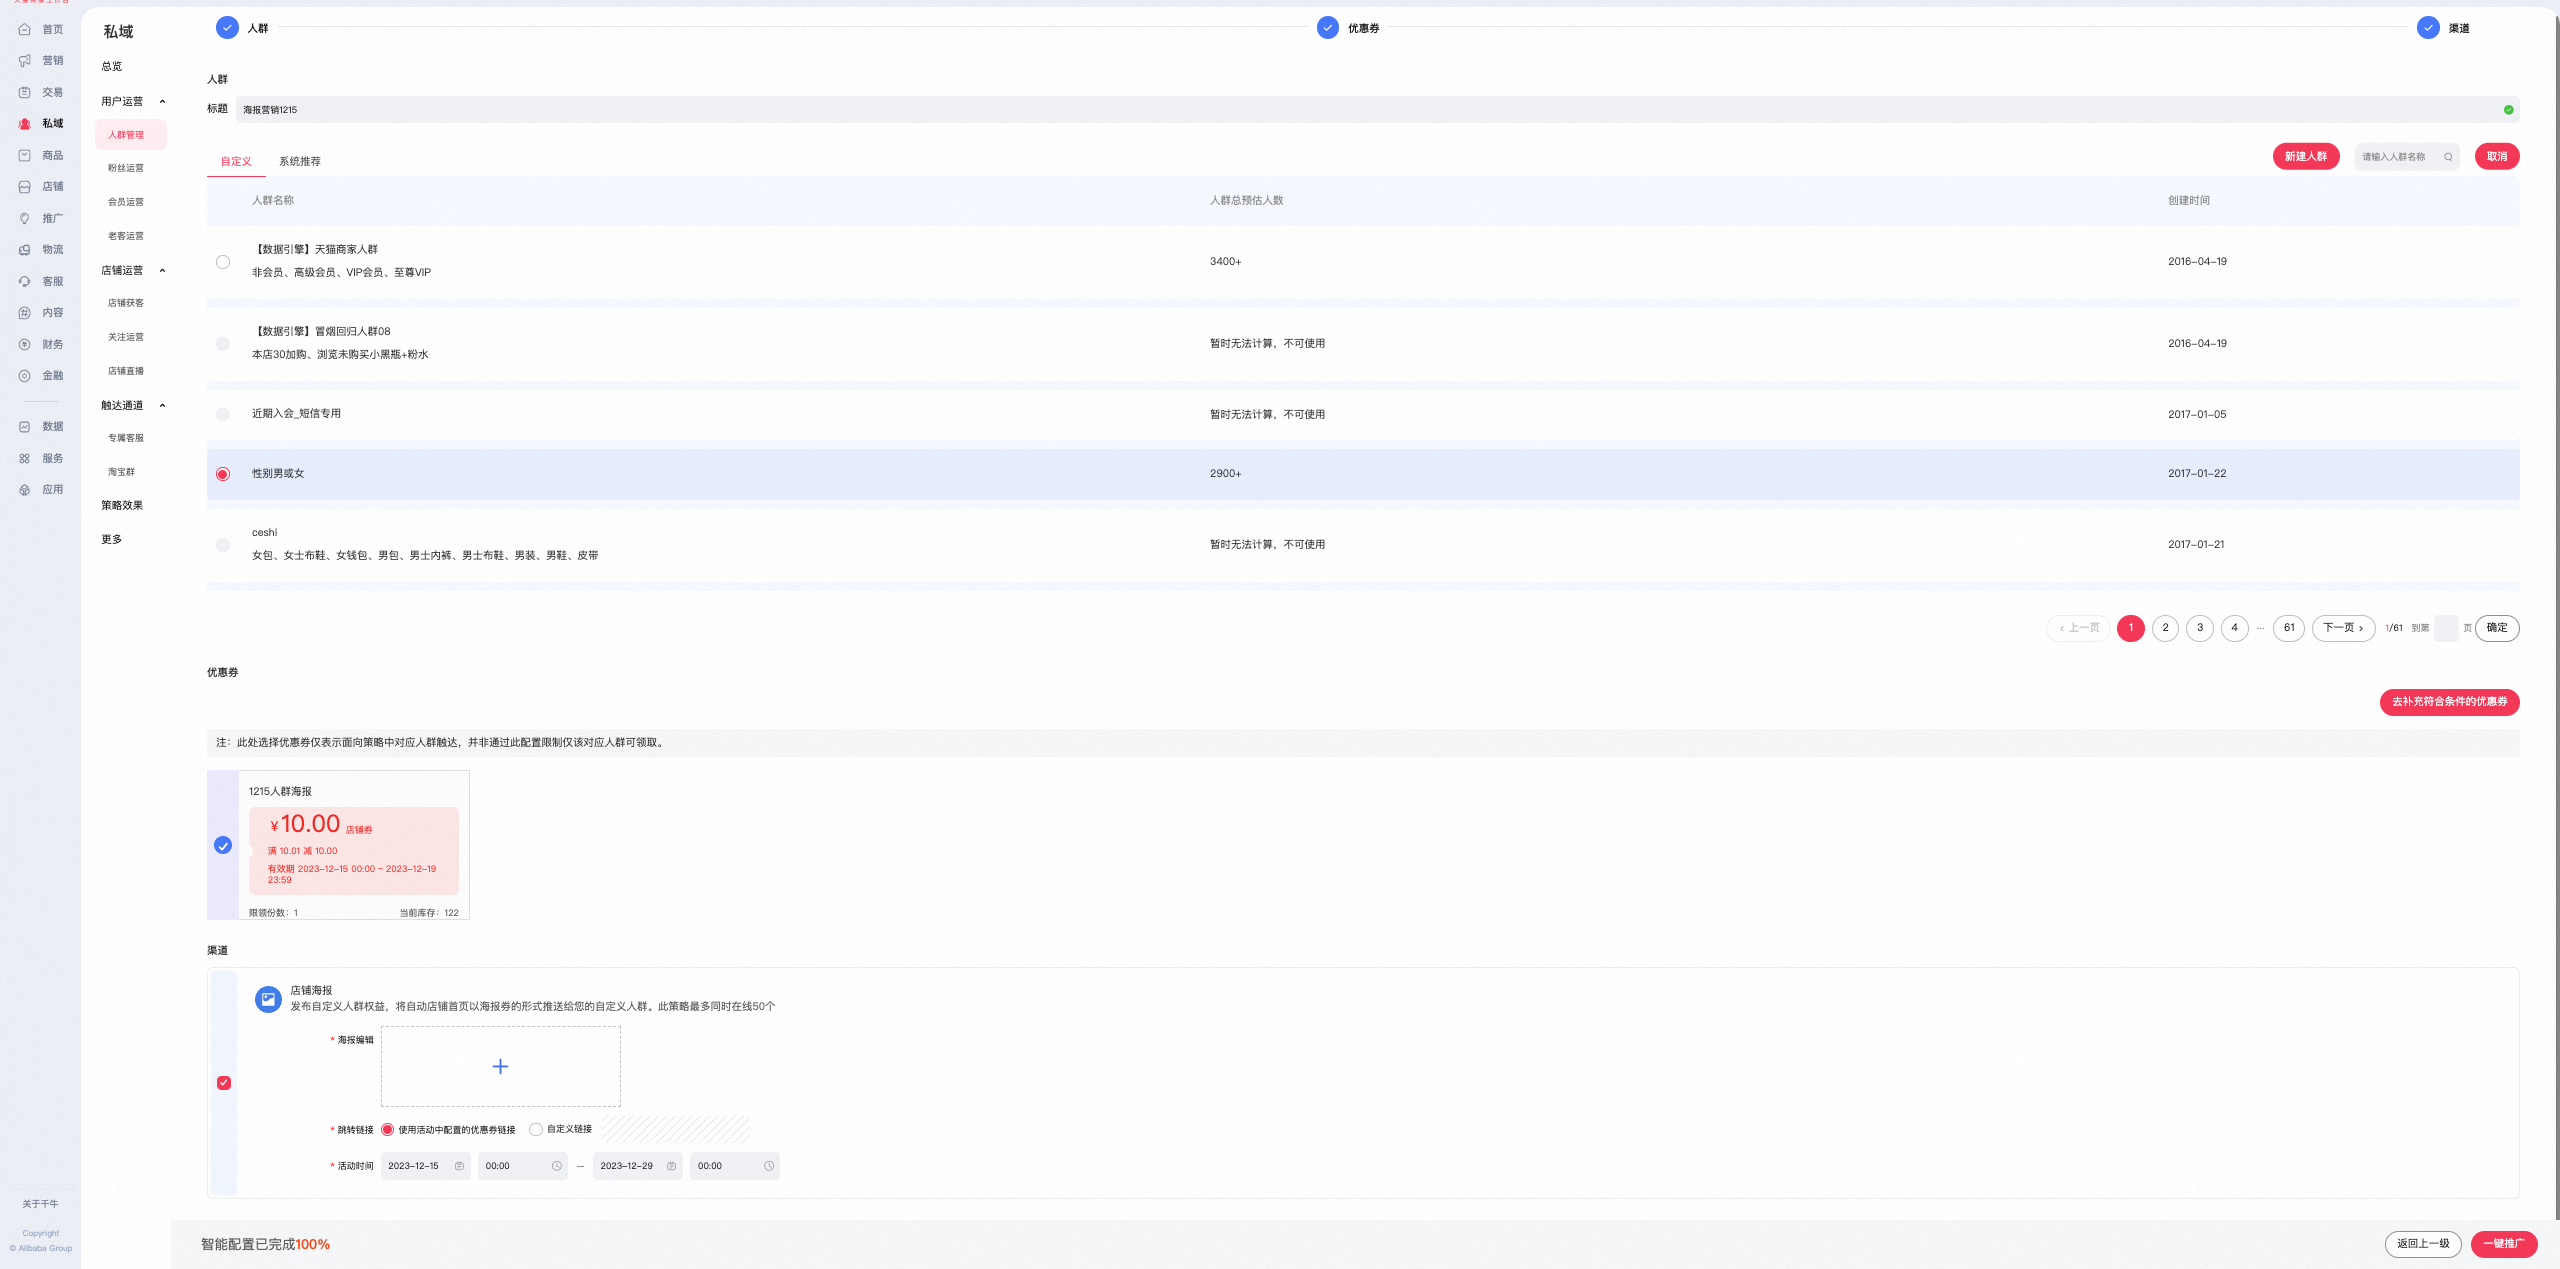
Task: Switch to the 系统推荐 tab
Action: coord(300,161)
